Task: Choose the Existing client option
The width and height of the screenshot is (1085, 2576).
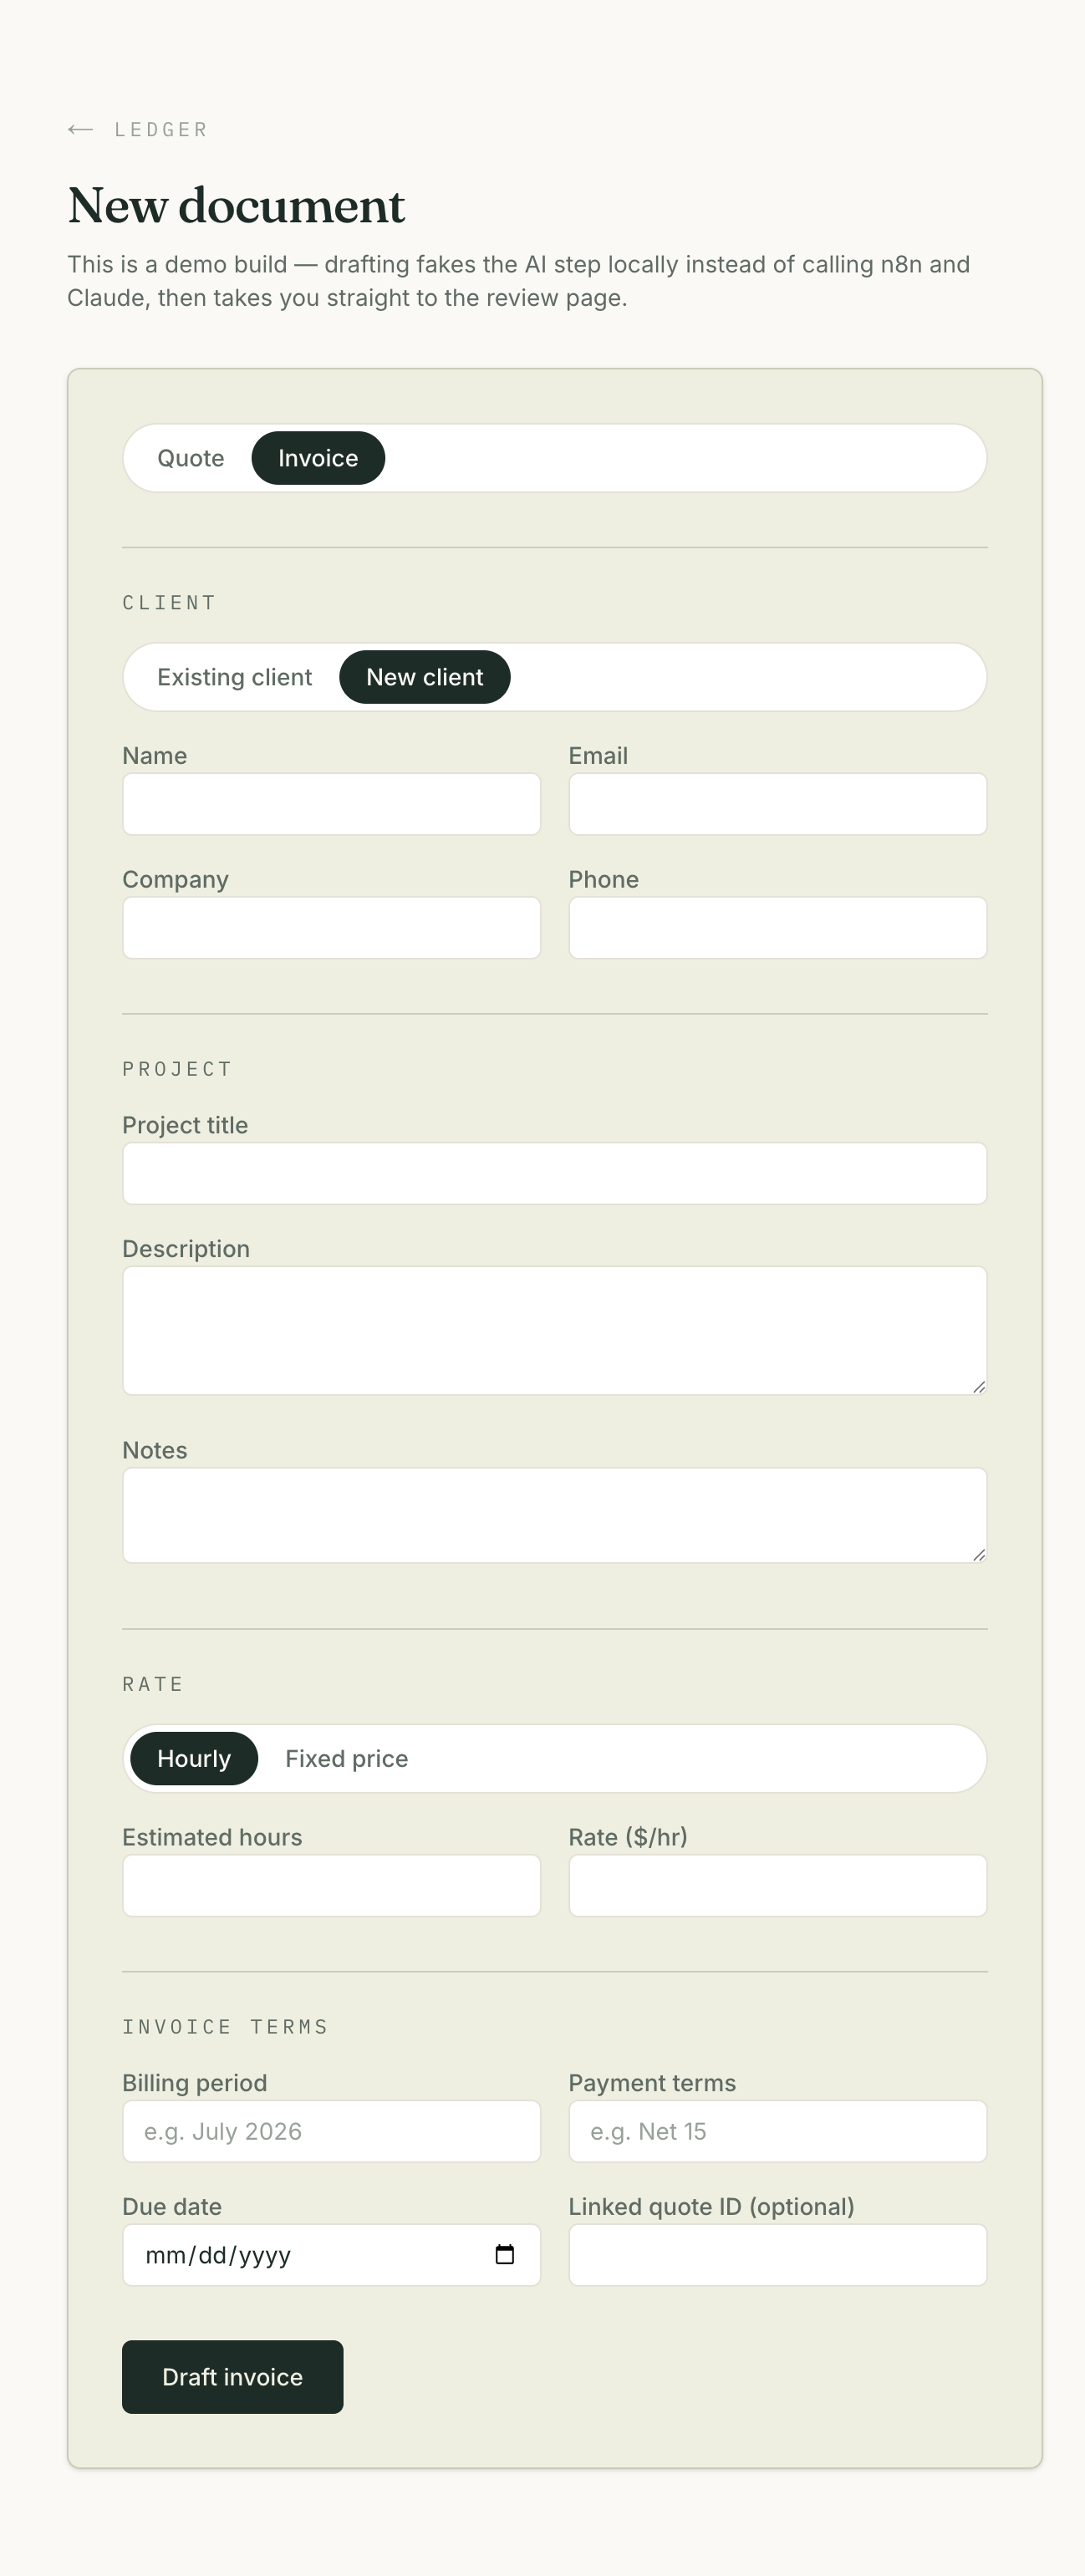Action: pos(235,677)
